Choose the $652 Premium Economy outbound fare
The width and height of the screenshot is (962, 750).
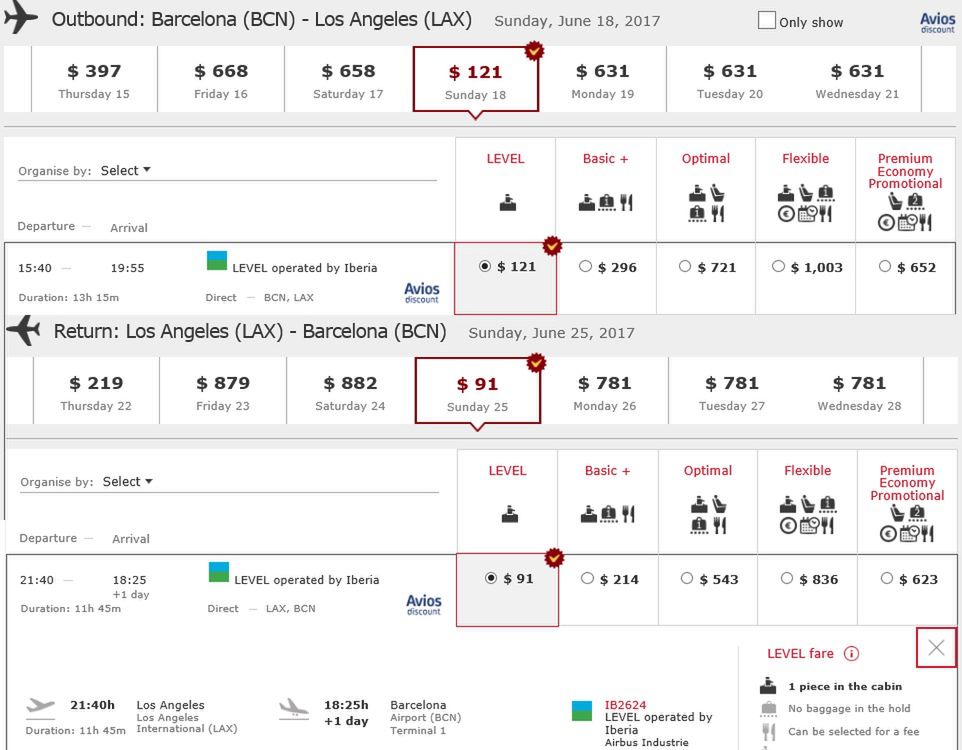pos(885,267)
